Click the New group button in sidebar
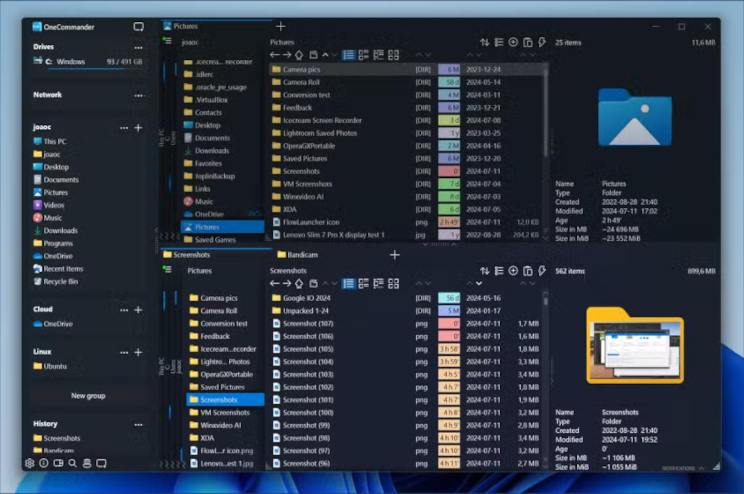Screen dimensions: 744x494 click(x=88, y=396)
